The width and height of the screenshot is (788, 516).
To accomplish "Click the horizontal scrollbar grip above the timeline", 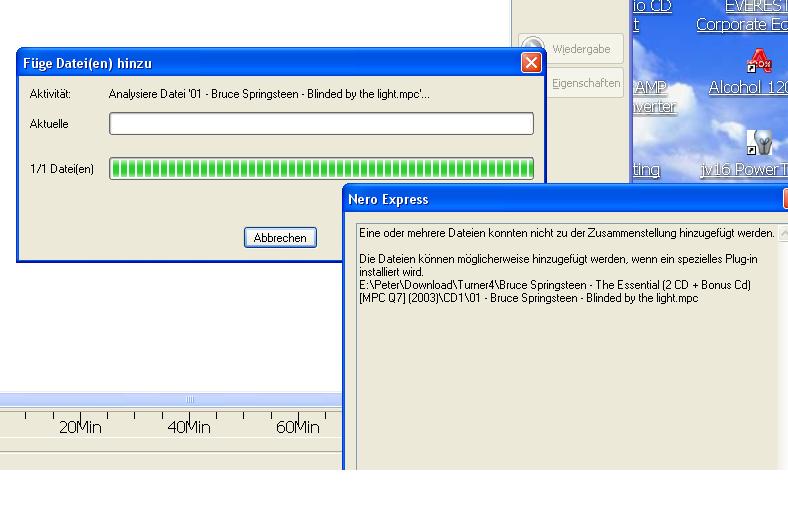I will [x=190, y=399].
